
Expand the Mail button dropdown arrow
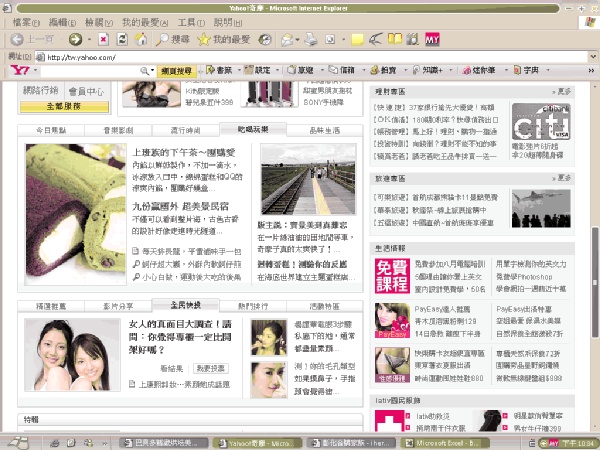[x=297, y=39]
